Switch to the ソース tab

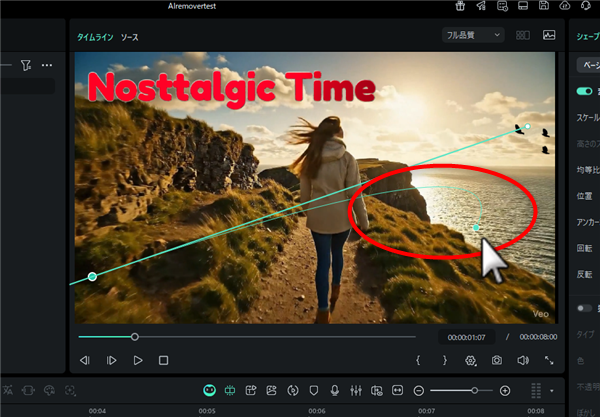(130, 37)
